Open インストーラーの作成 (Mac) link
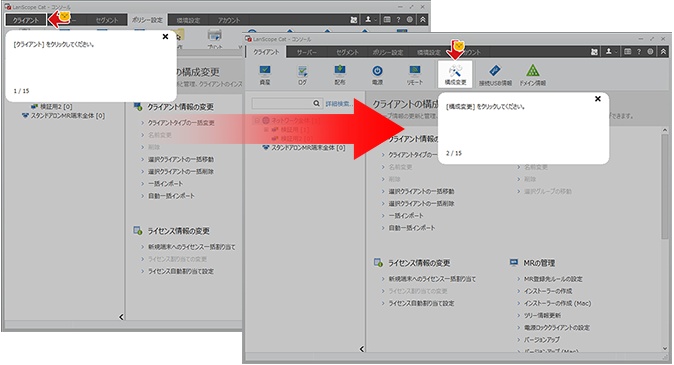 (557, 303)
